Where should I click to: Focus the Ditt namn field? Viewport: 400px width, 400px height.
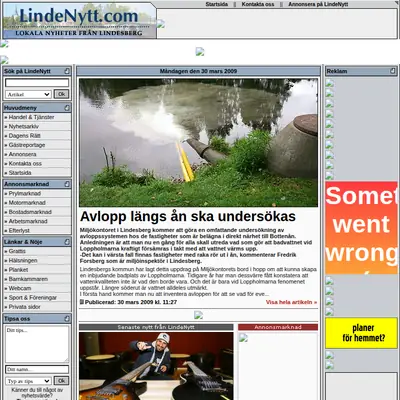tap(37, 369)
